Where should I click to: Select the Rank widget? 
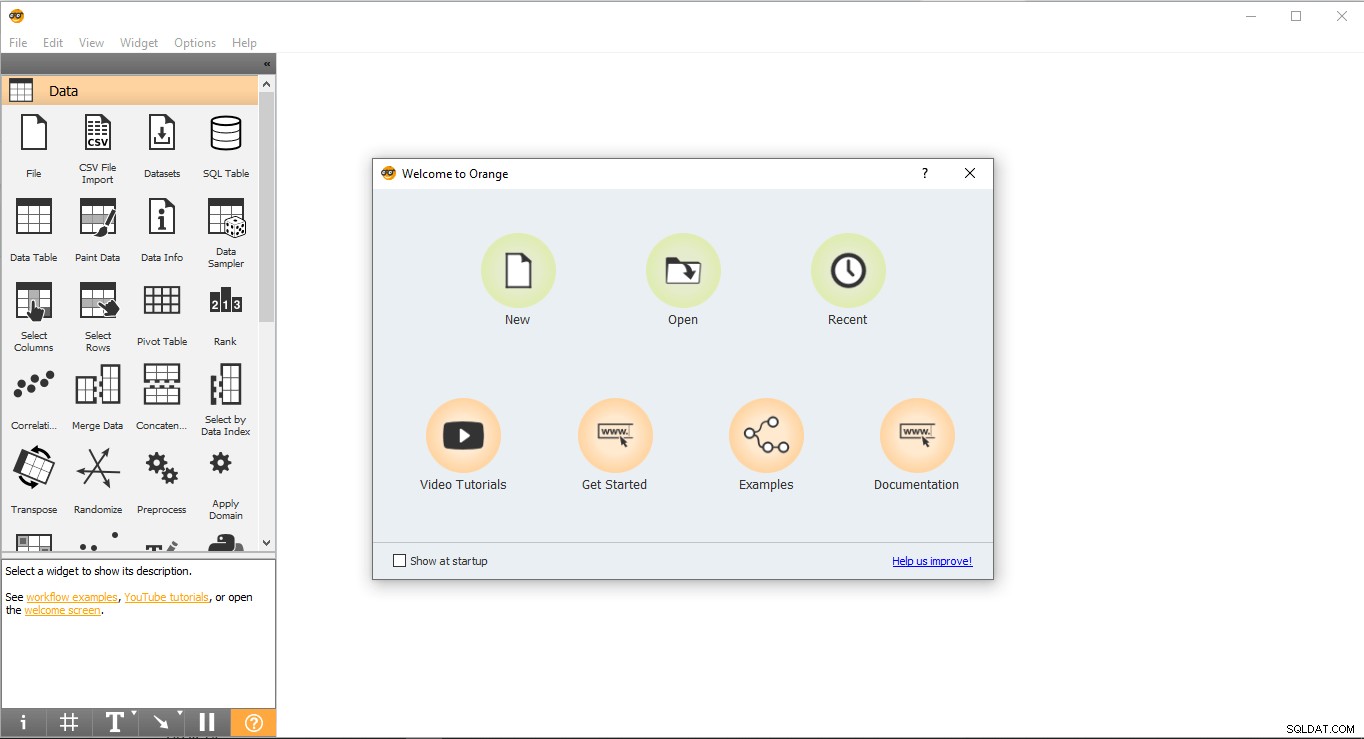click(226, 301)
